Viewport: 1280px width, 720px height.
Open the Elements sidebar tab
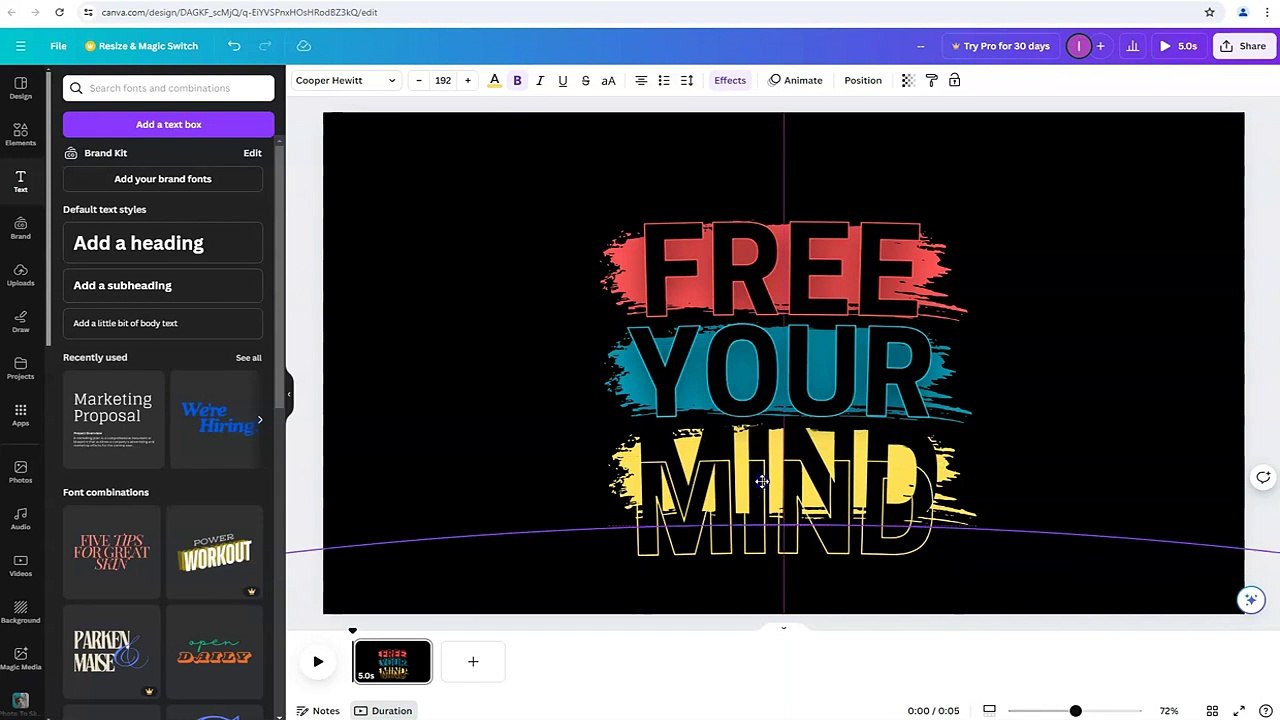[x=20, y=135]
